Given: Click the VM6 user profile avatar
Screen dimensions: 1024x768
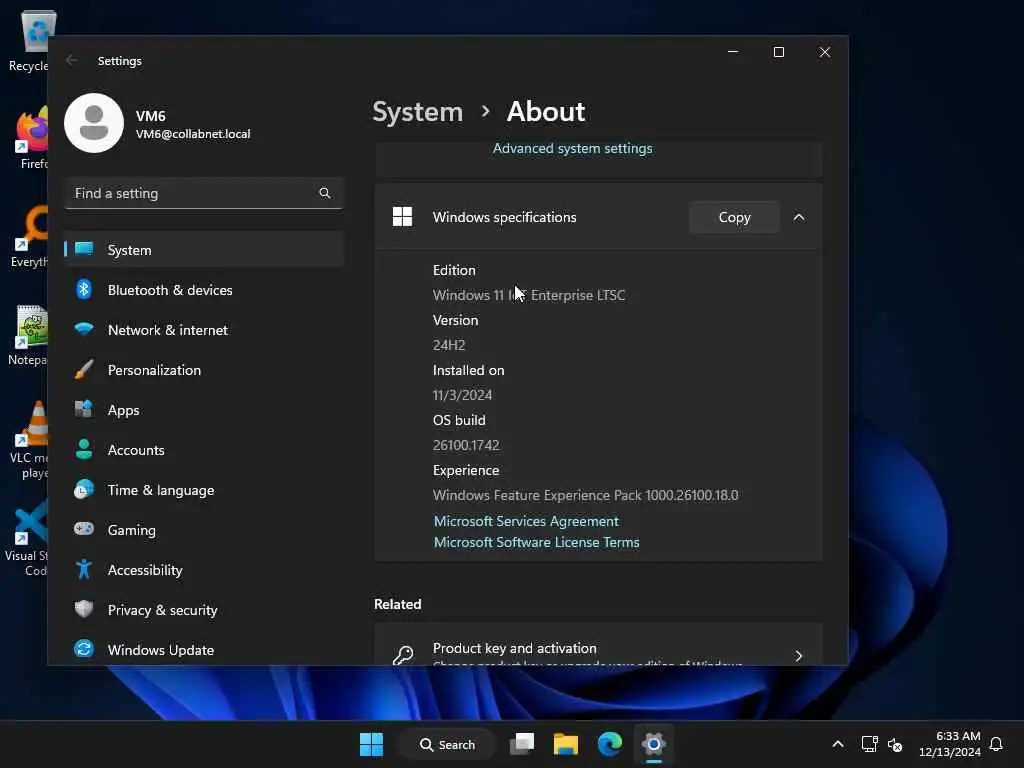Looking at the screenshot, I should pos(94,123).
